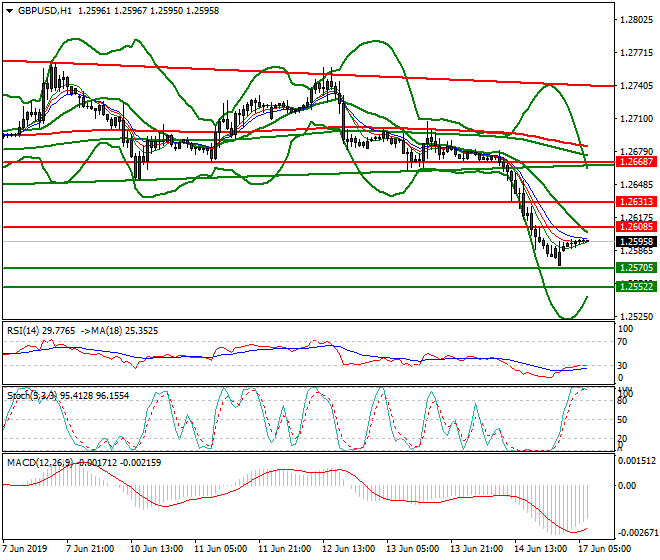The height and width of the screenshot is (560, 660).
Task: Select the 1.26687 red price level label
Action: [636, 161]
